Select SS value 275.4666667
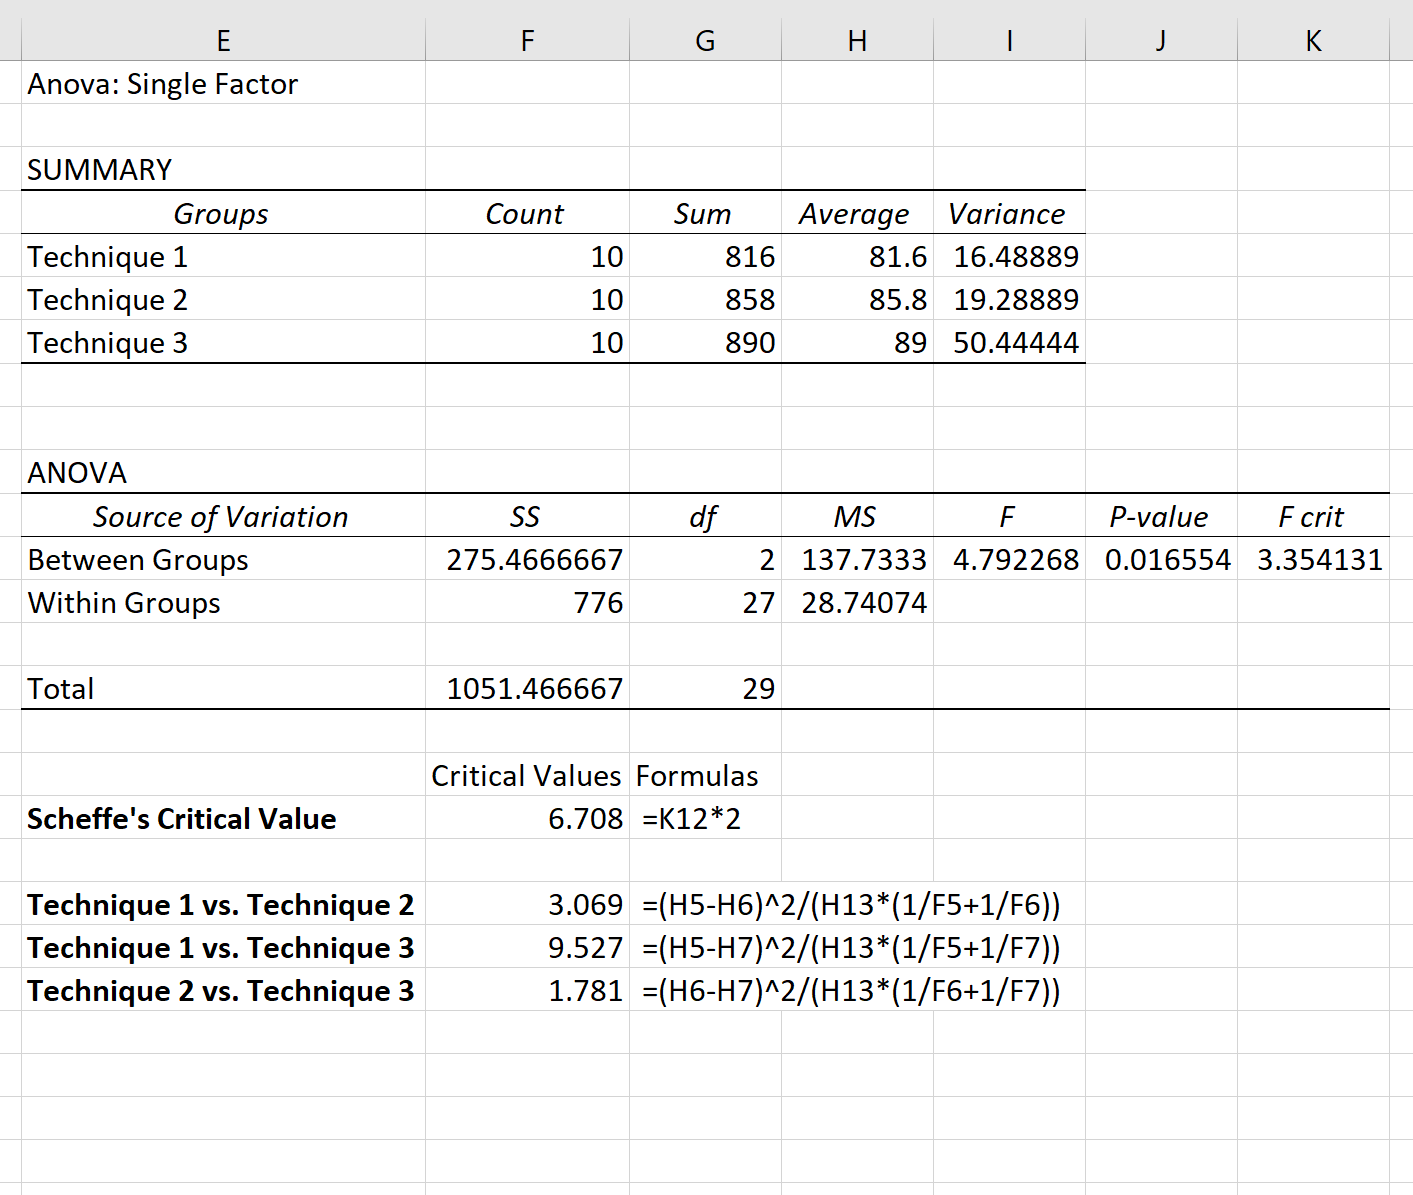The height and width of the screenshot is (1195, 1413). 527,559
